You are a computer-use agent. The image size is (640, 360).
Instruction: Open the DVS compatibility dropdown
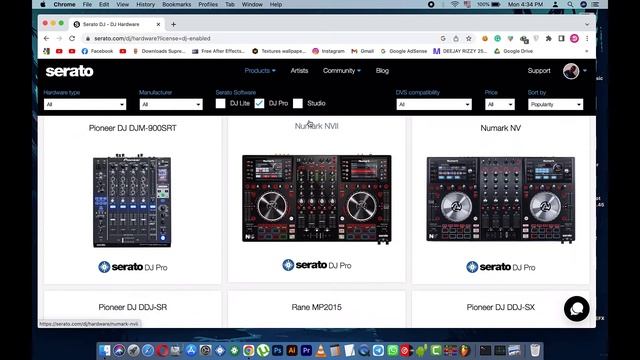[434, 104]
